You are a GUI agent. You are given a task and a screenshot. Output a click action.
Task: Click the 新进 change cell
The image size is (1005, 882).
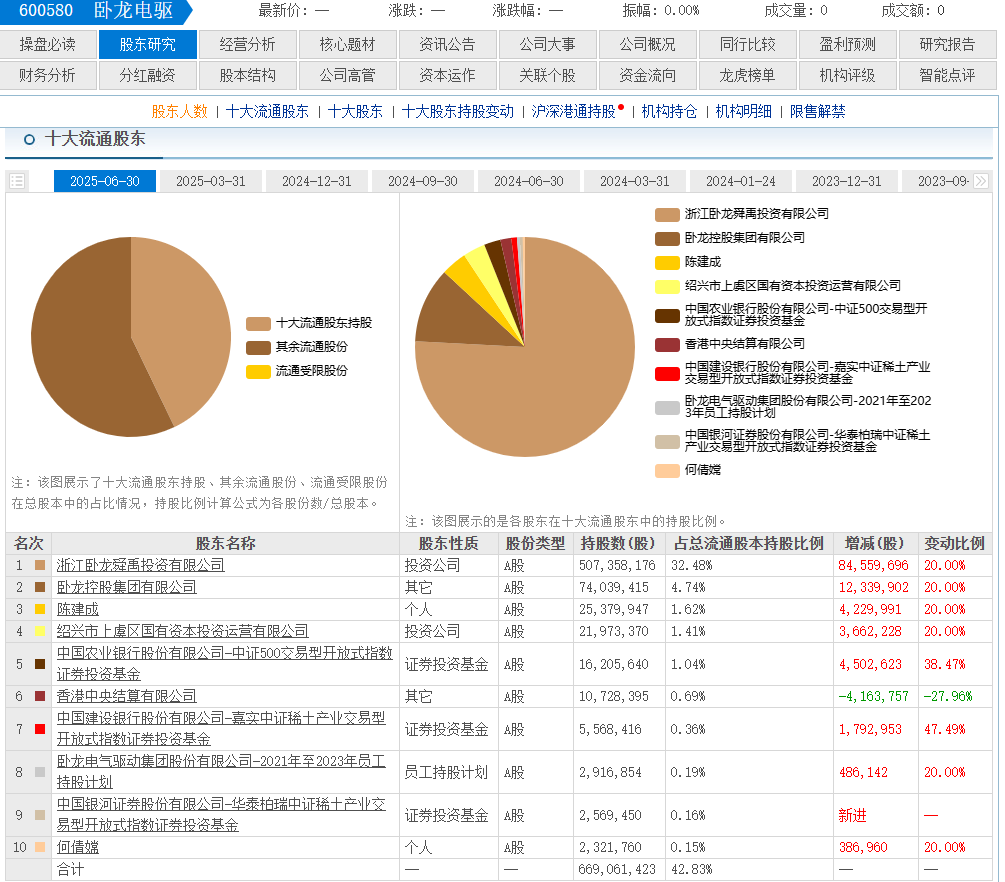click(852, 815)
